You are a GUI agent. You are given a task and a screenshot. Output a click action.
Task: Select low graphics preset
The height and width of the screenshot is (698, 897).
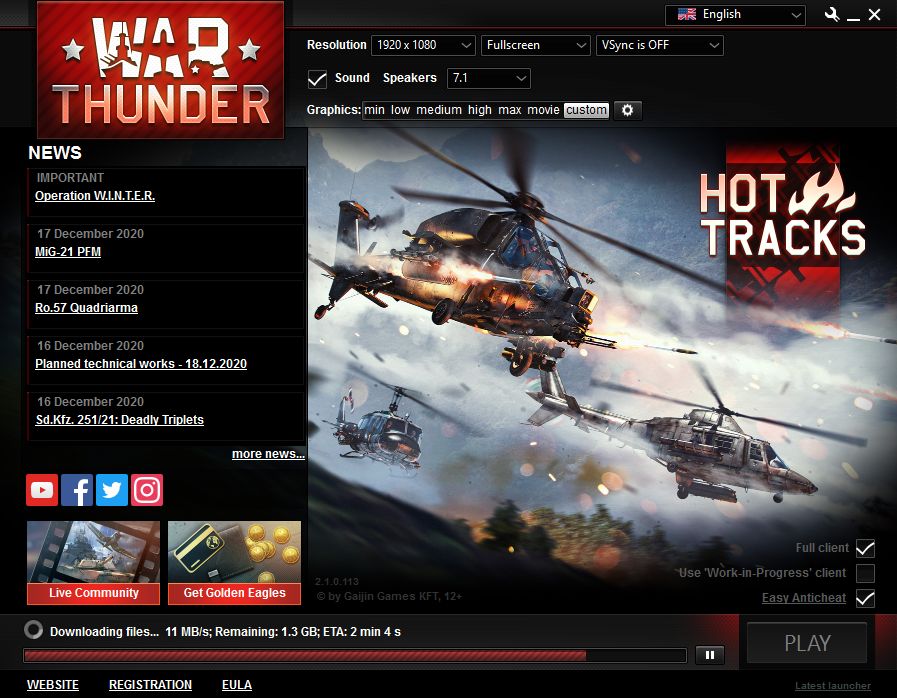(x=400, y=110)
